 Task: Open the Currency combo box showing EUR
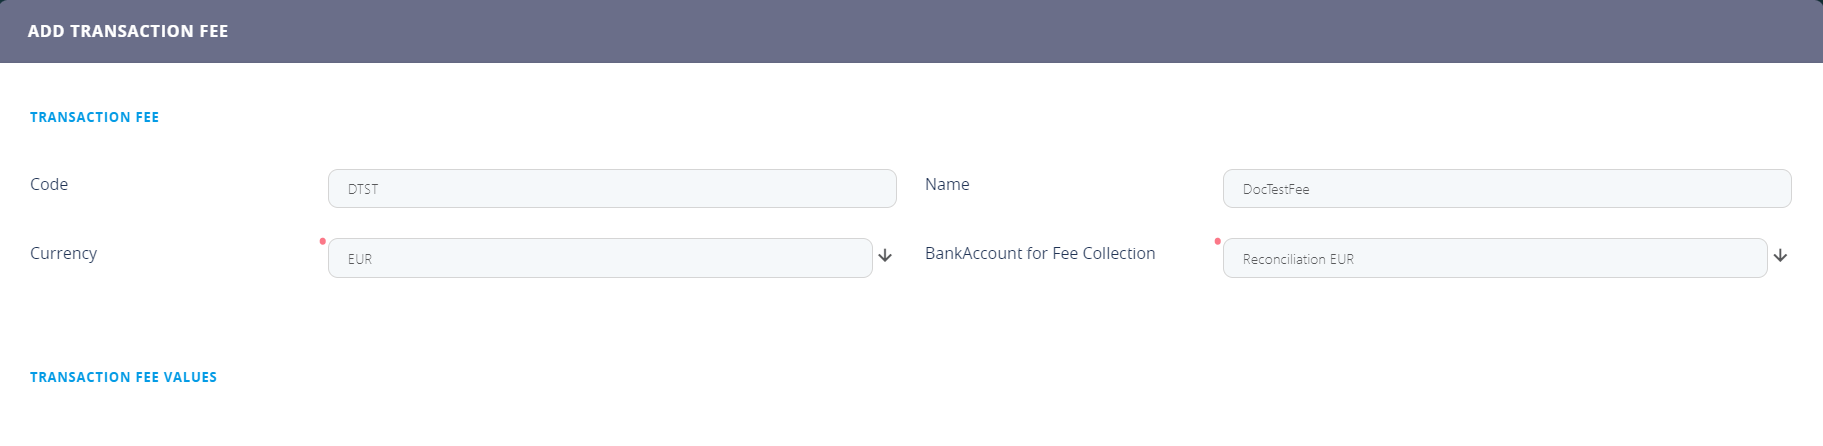pyautogui.click(x=600, y=258)
